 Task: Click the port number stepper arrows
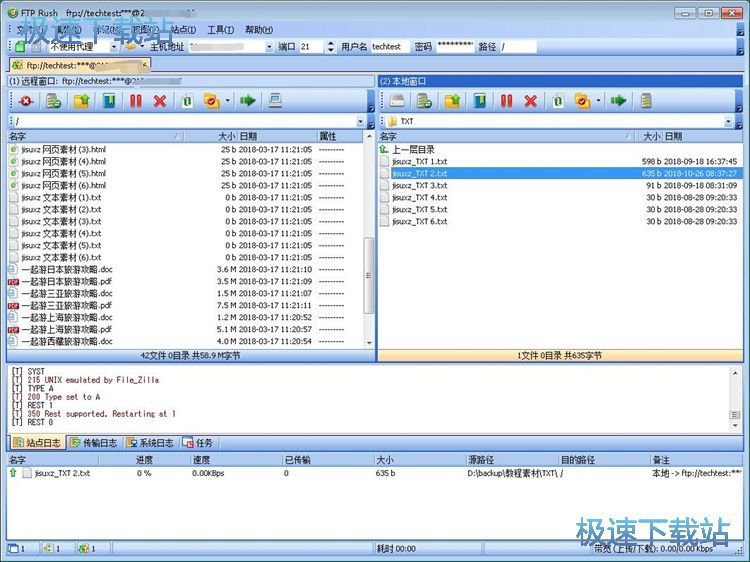point(331,47)
